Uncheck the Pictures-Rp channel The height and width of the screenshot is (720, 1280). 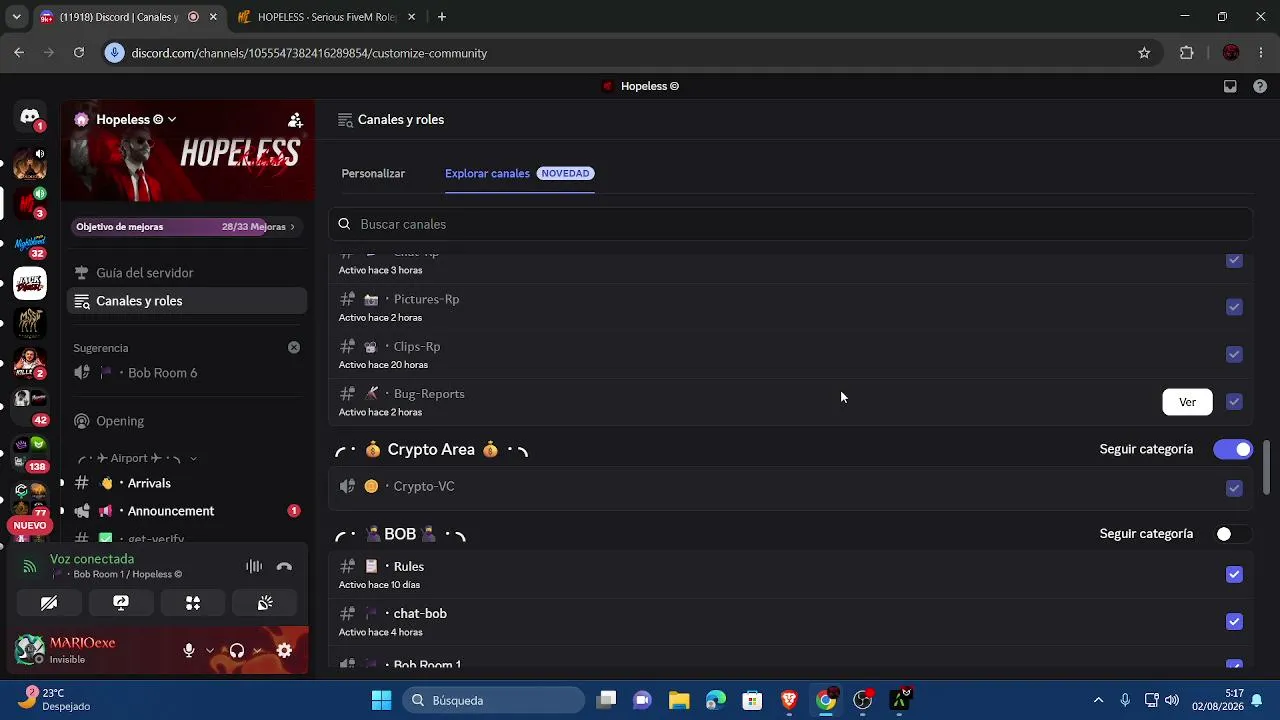coord(1234,307)
